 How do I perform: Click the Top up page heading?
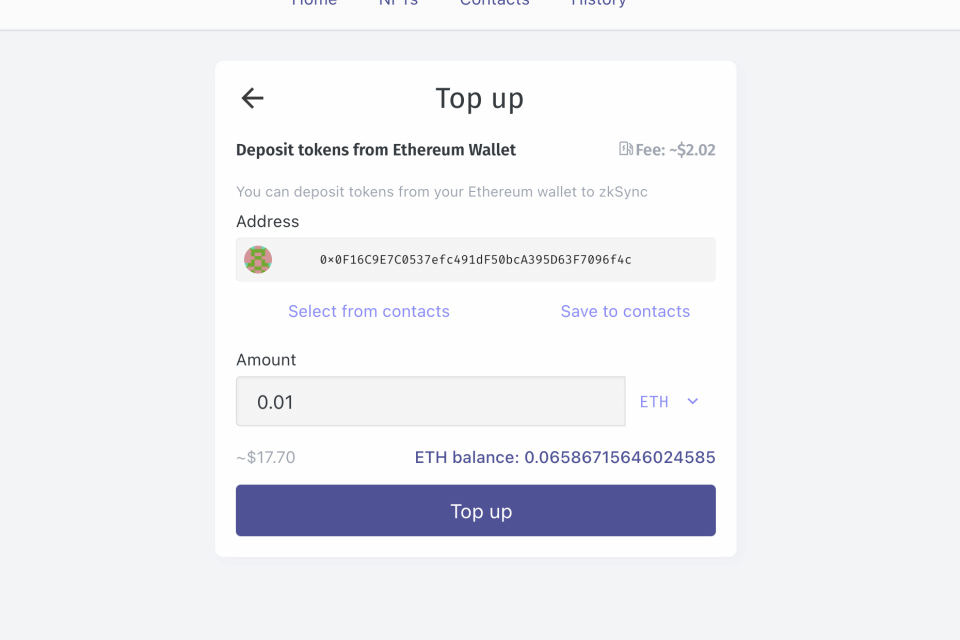479,99
